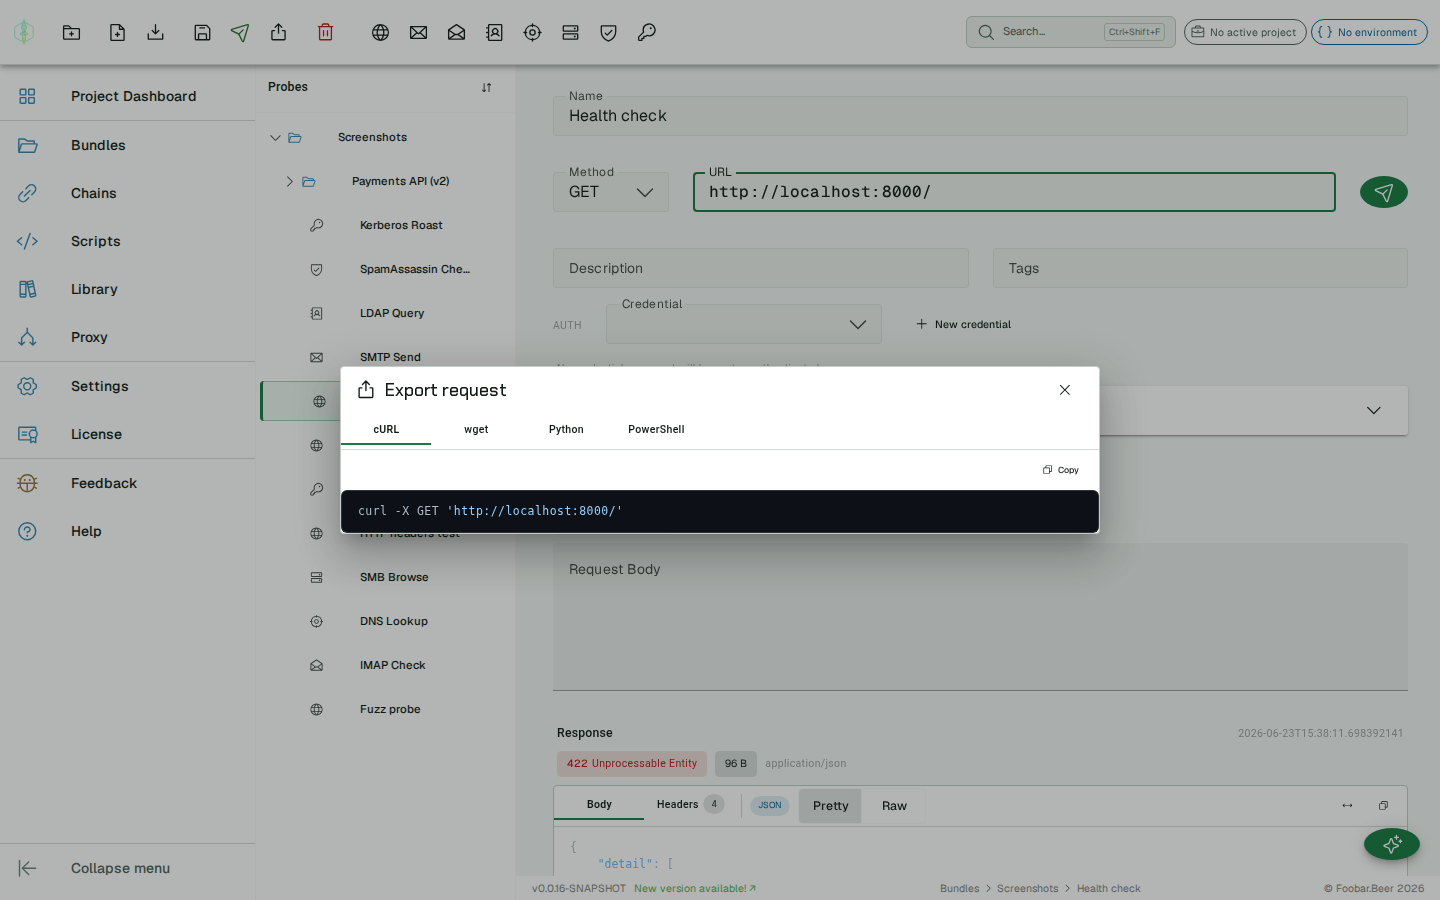Open Scripts section

128,241
